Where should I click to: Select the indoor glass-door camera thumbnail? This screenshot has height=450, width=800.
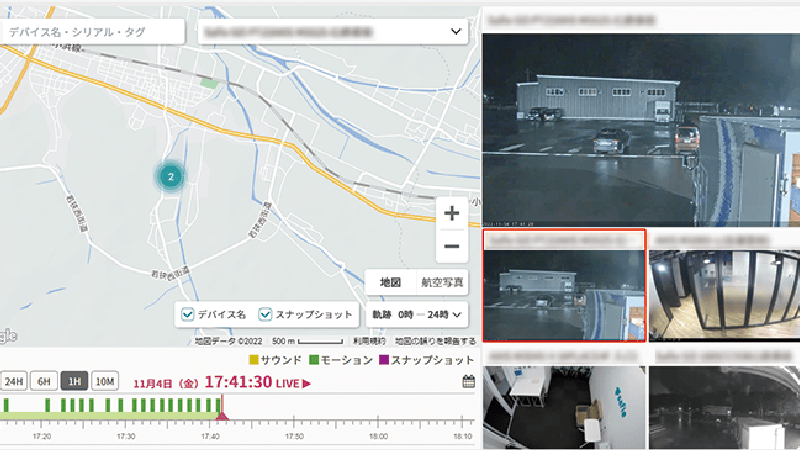[724, 294]
